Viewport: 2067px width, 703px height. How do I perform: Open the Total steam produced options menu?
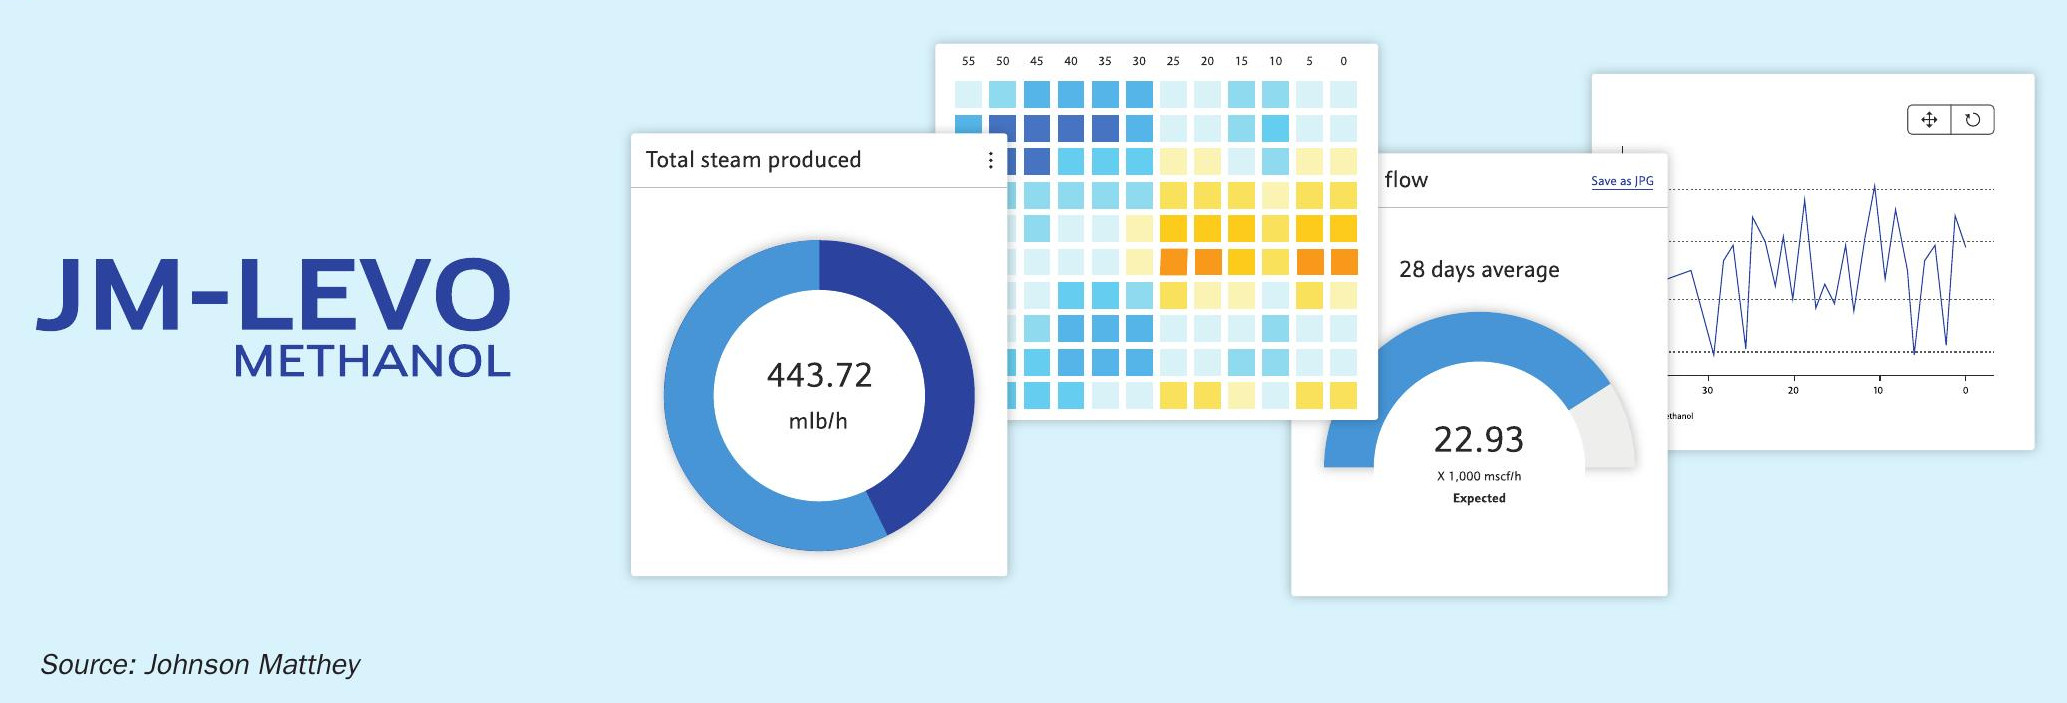click(990, 160)
